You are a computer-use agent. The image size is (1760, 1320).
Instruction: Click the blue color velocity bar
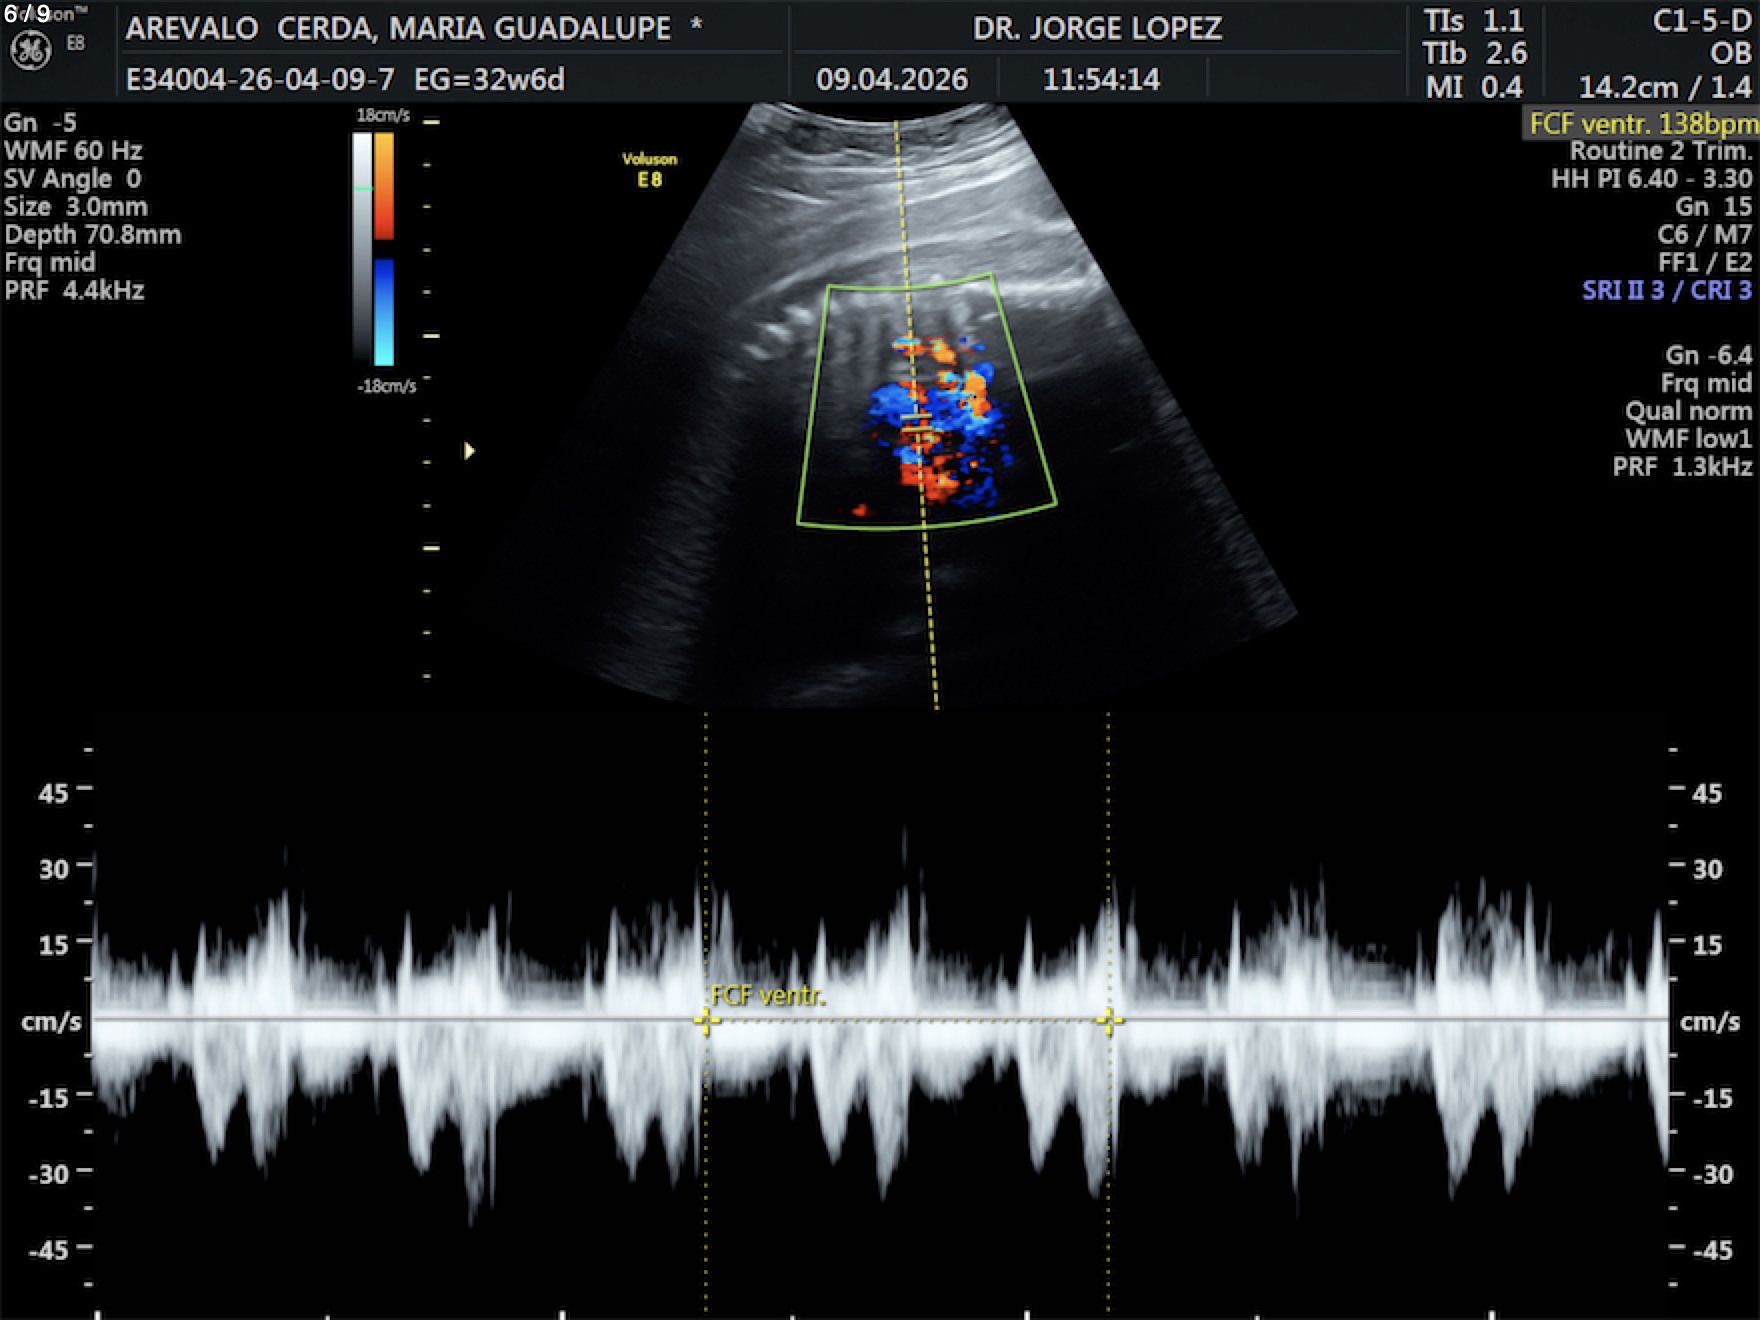[x=384, y=312]
